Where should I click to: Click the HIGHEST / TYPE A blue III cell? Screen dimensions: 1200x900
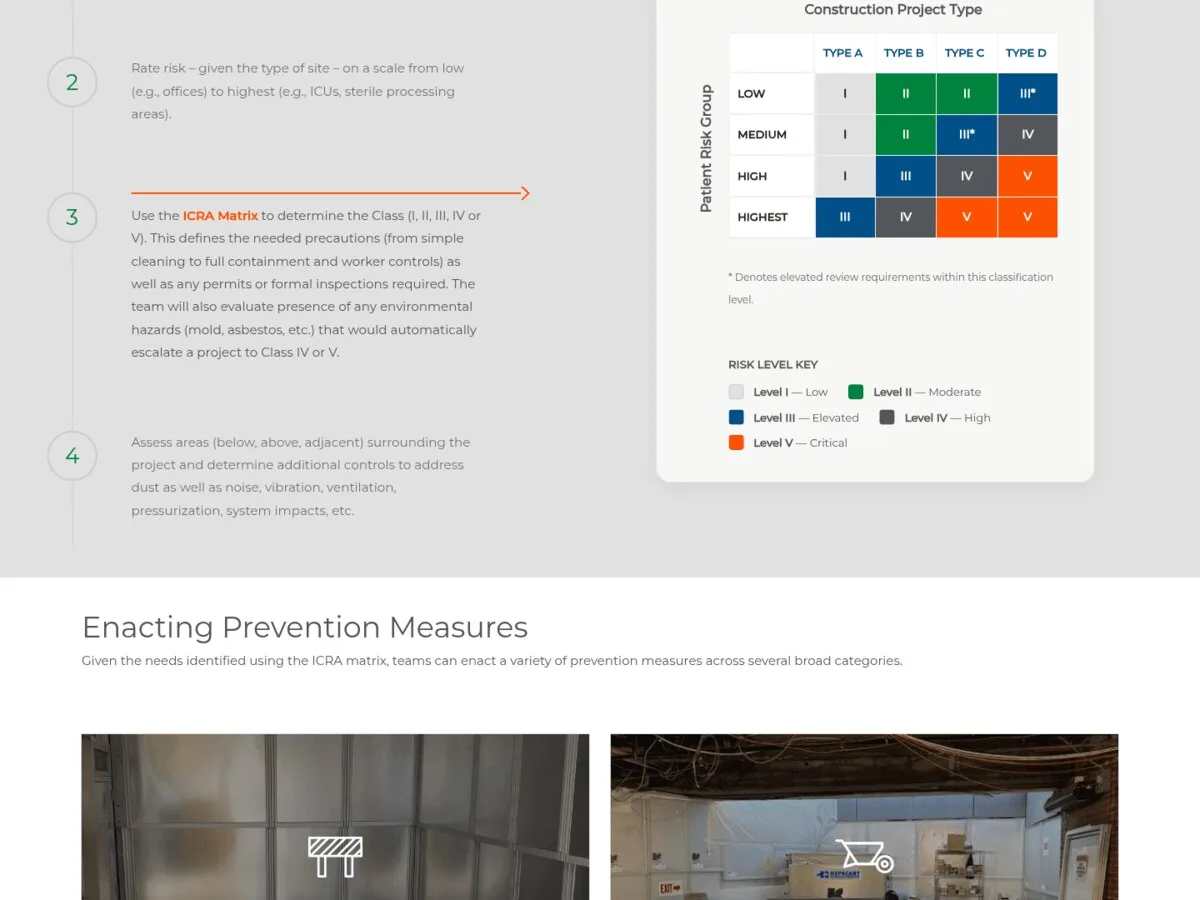click(845, 217)
